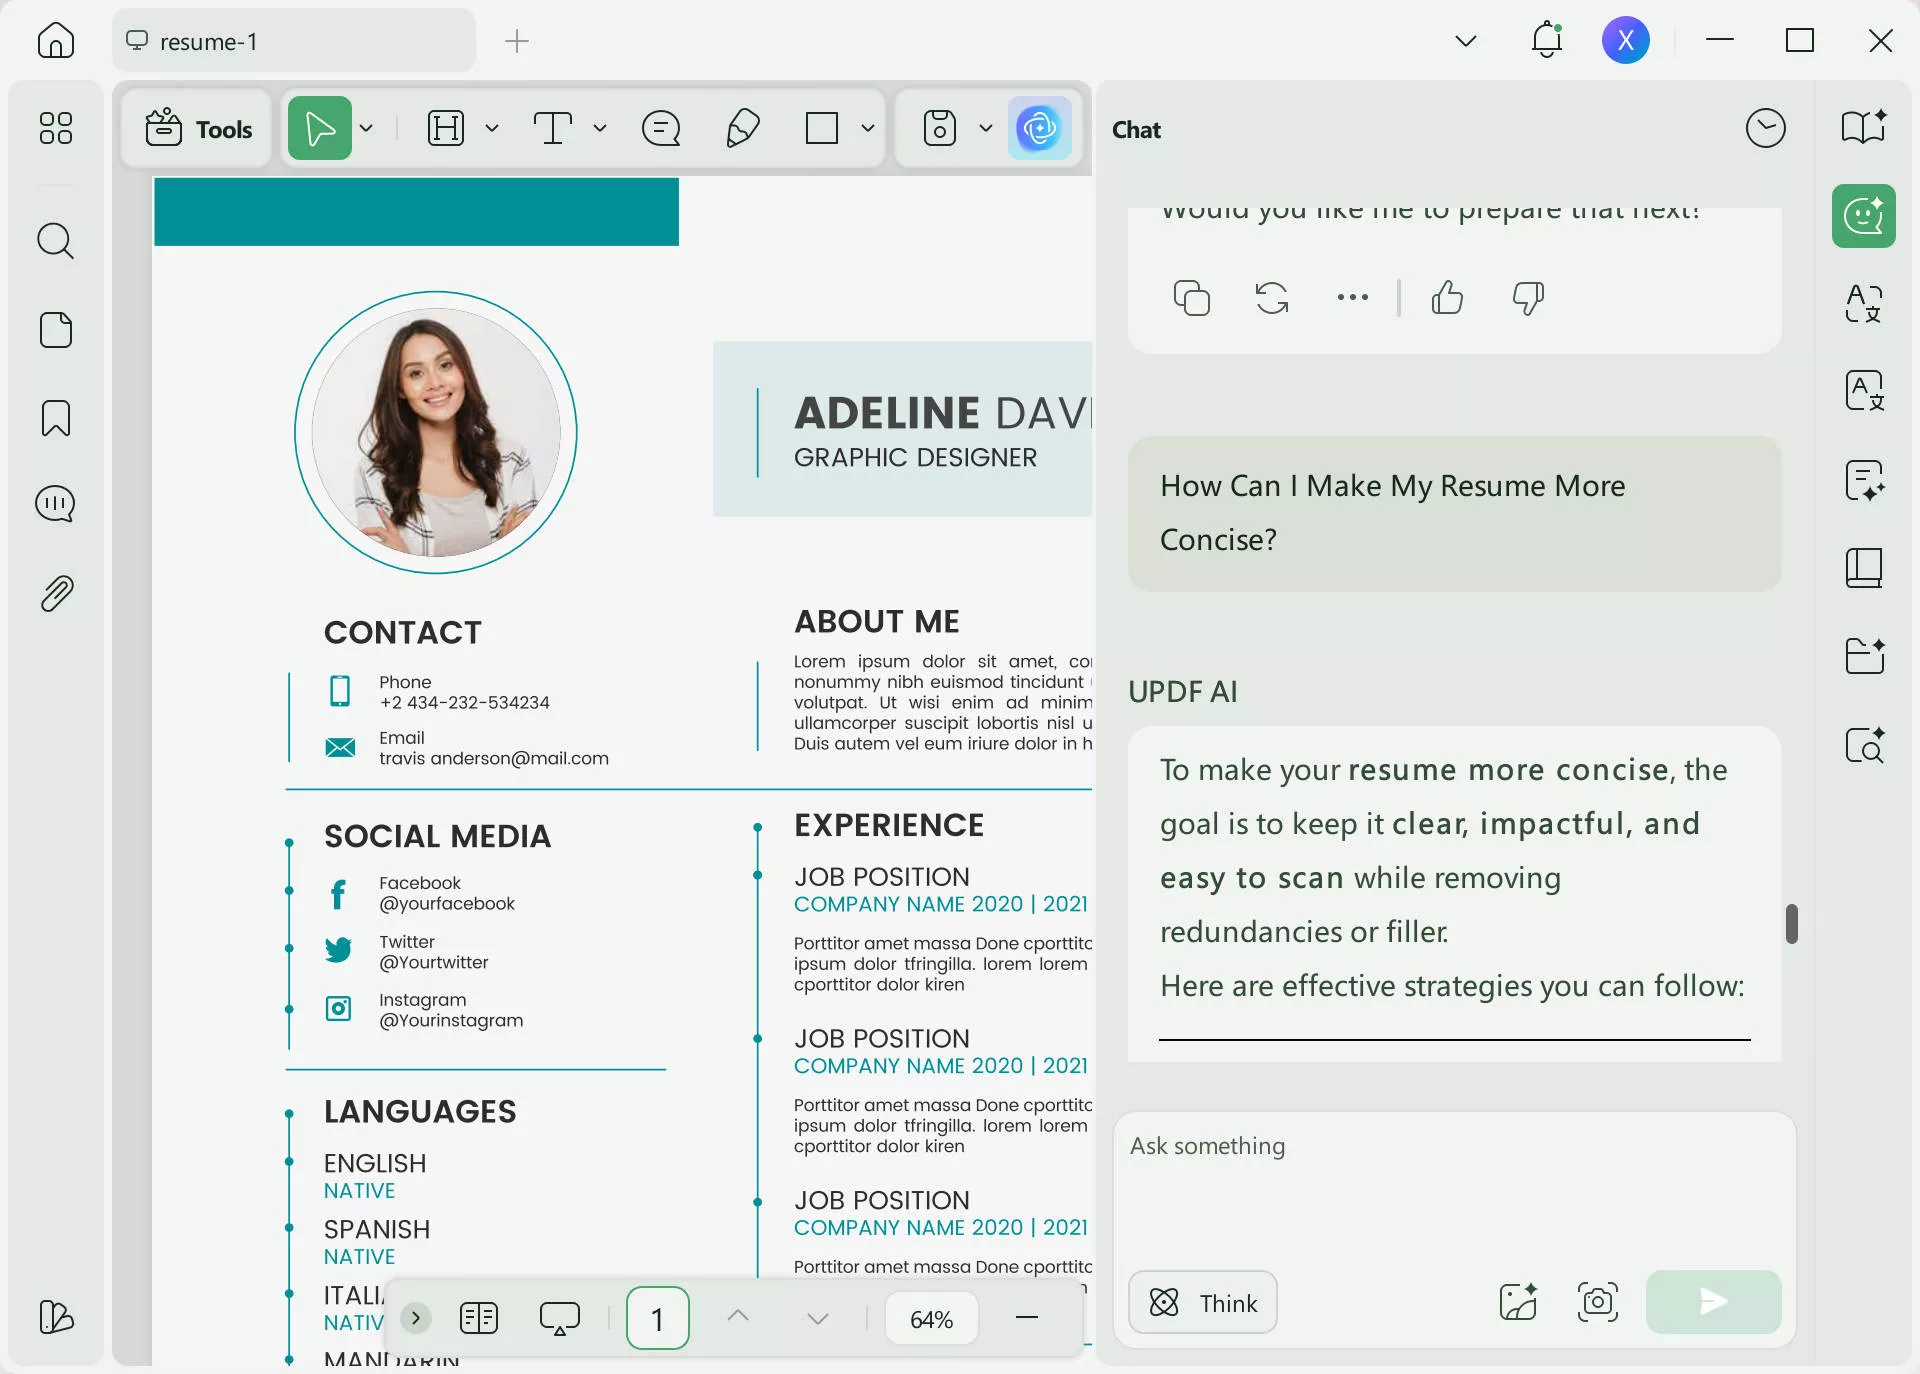The height and width of the screenshot is (1374, 1920).
Task: Open the shapes dropdown arrow
Action: (x=868, y=128)
